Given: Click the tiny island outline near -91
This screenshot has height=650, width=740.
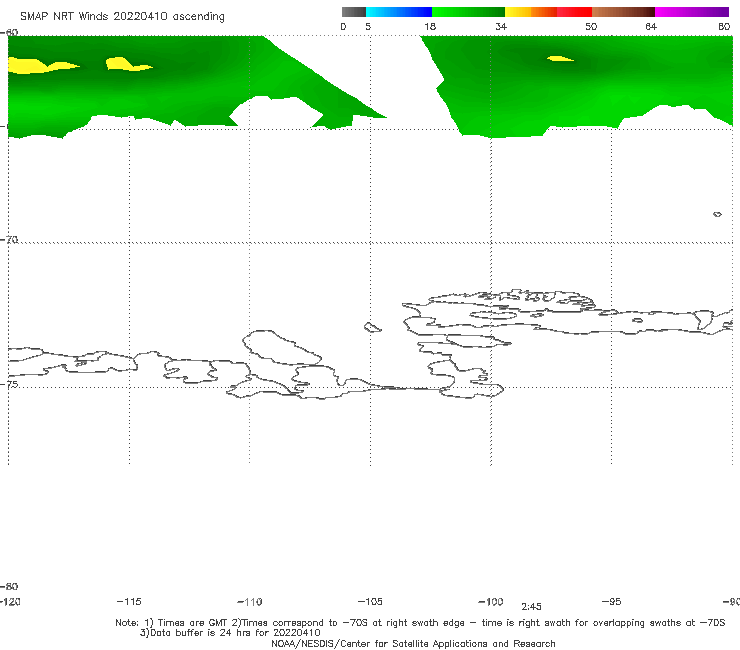Looking at the screenshot, I should 717,214.
